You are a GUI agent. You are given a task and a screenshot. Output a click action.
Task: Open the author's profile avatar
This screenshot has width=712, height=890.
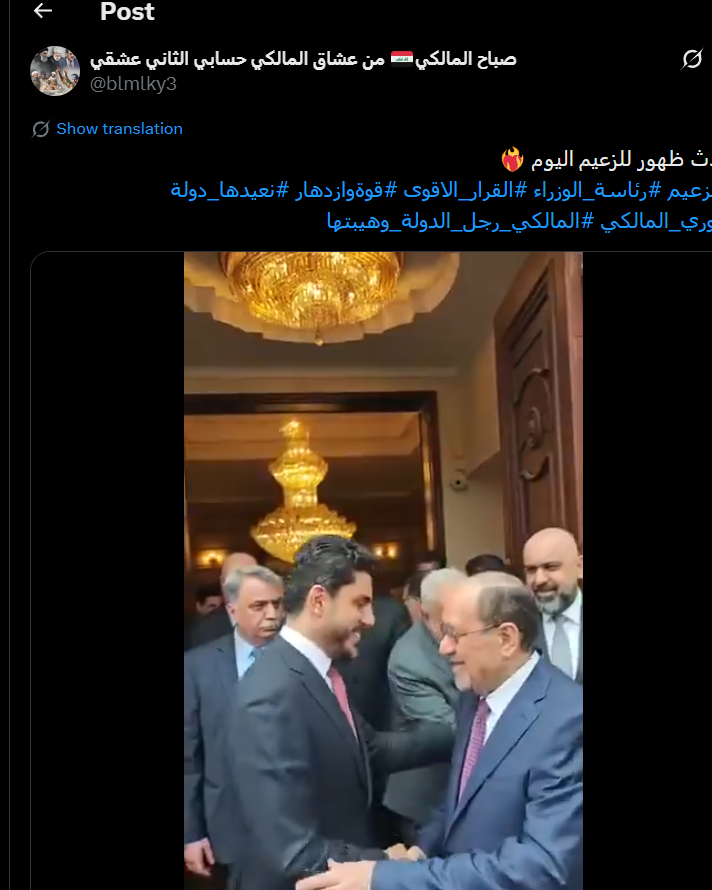pos(55,71)
